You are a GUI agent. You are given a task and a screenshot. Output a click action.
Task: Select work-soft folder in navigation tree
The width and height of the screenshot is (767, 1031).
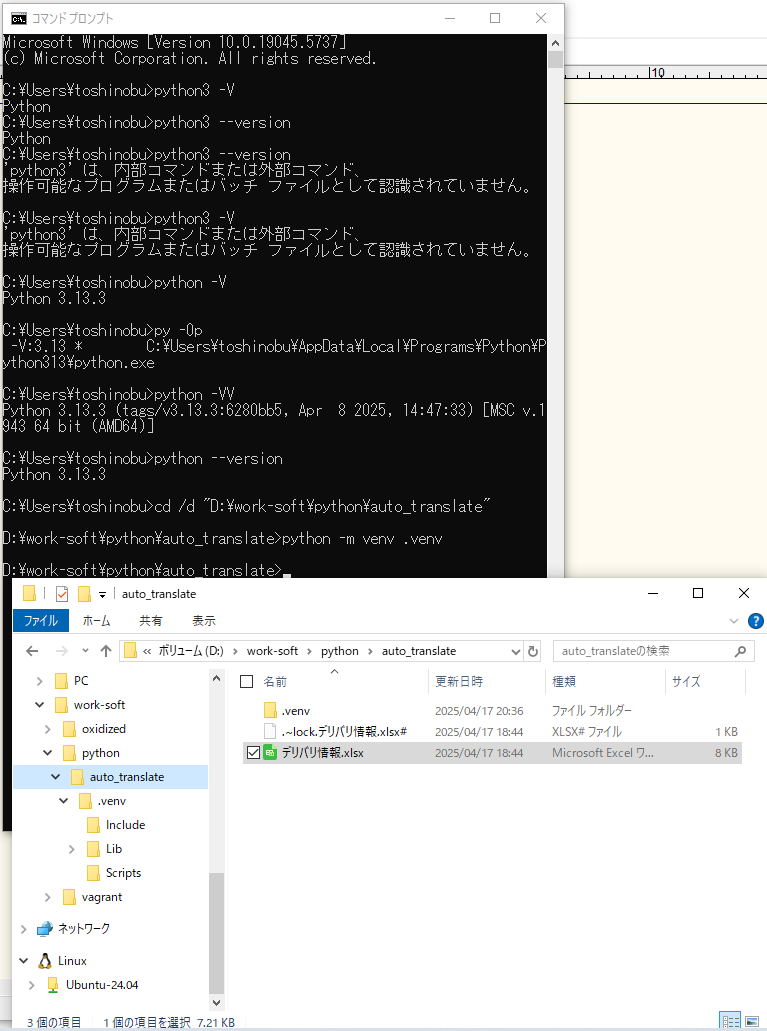[99, 705]
